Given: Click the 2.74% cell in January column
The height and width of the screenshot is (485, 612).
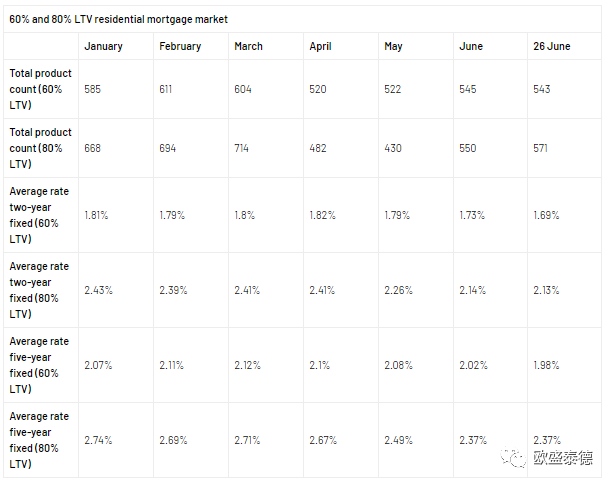Looking at the screenshot, I should pos(98,440).
